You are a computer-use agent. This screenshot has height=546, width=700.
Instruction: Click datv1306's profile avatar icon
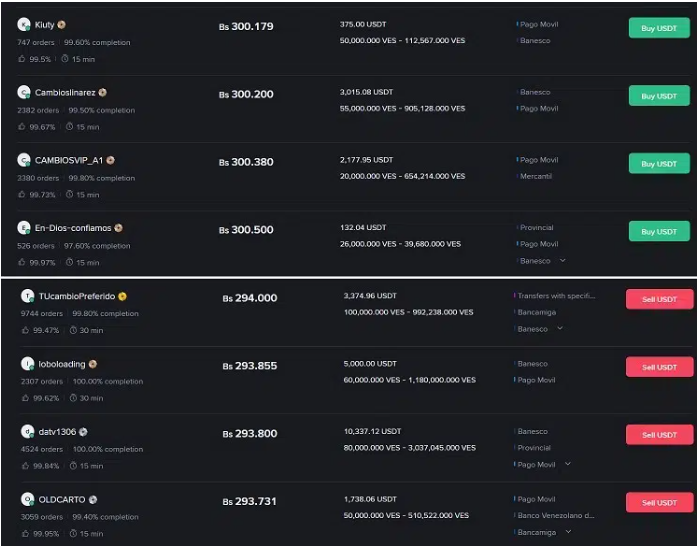[28, 432]
